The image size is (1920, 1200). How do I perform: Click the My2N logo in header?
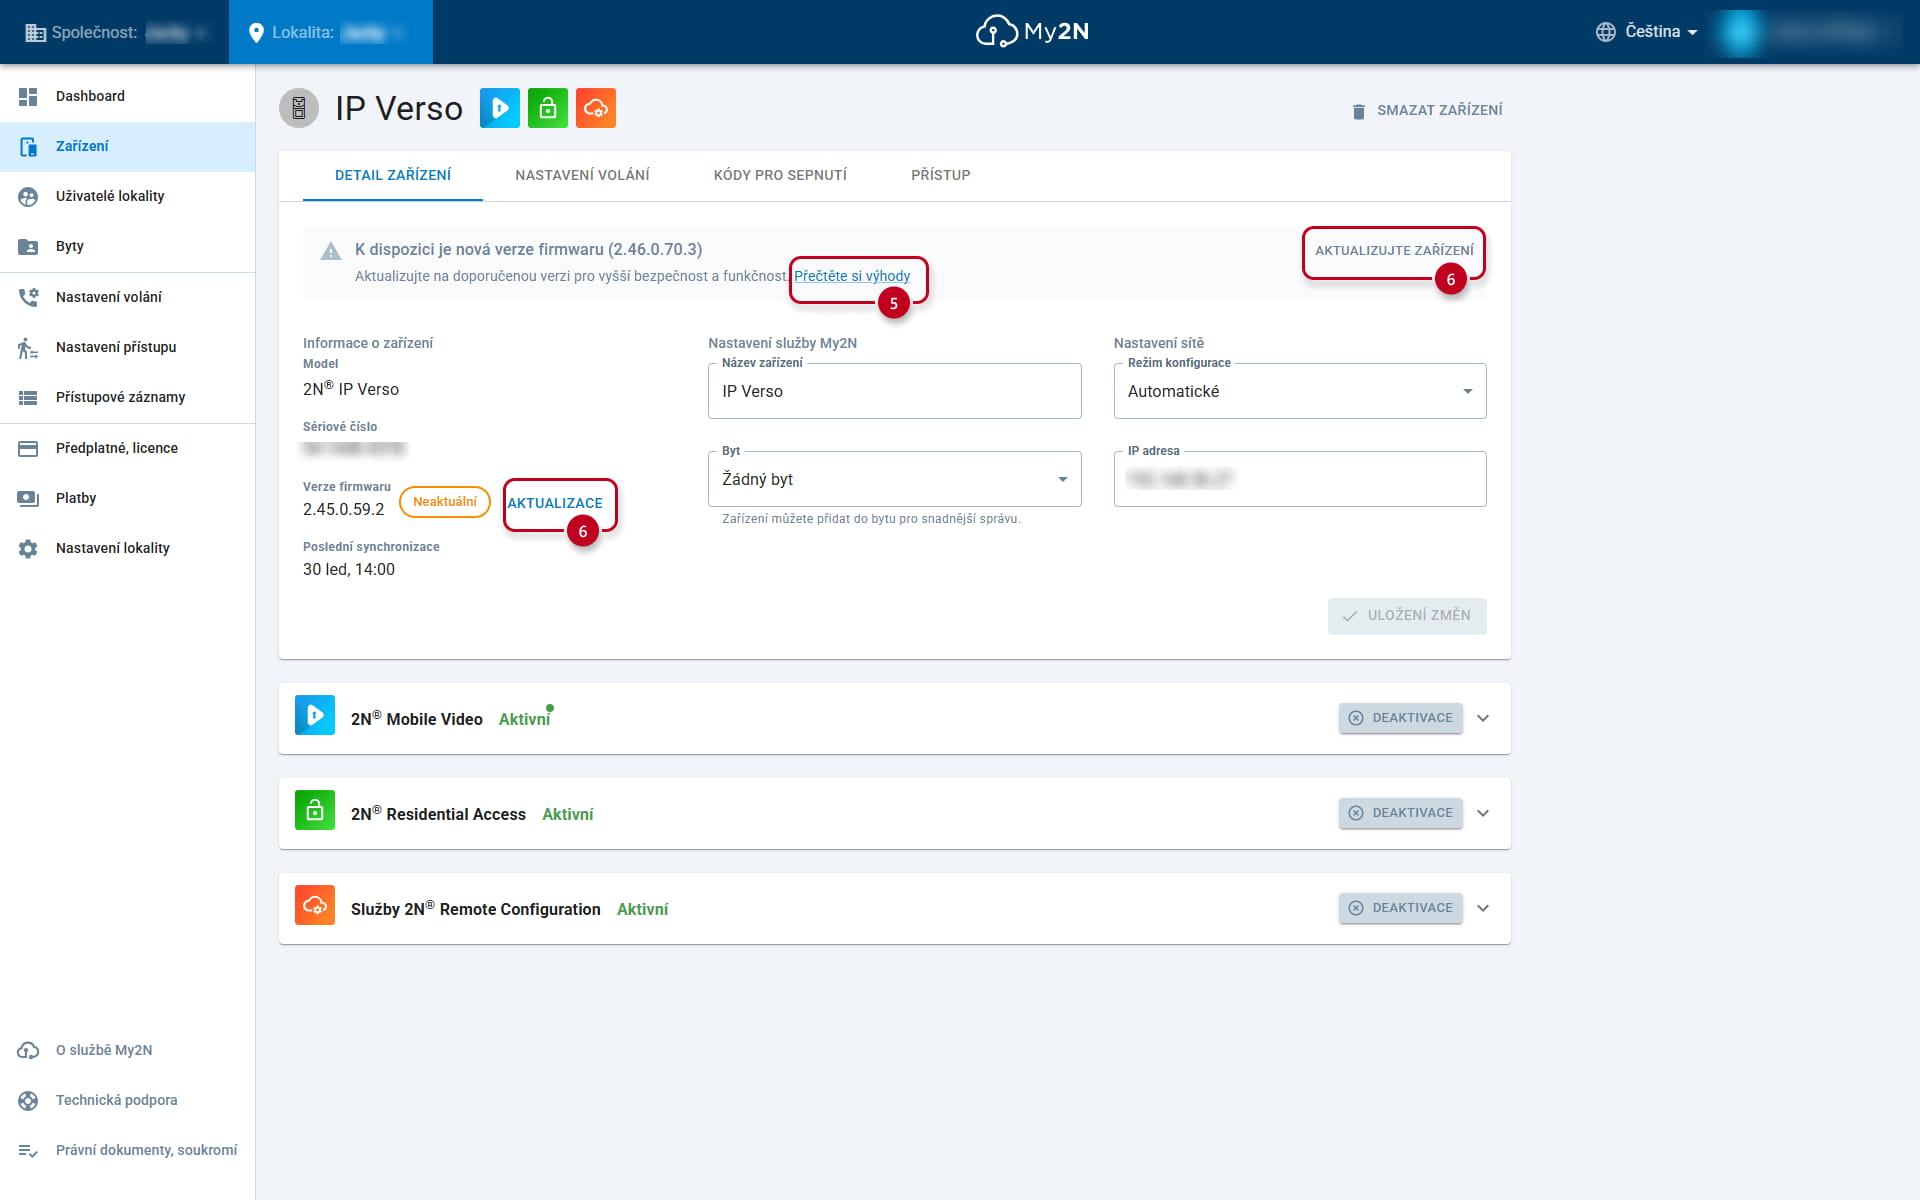click(1032, 32)
